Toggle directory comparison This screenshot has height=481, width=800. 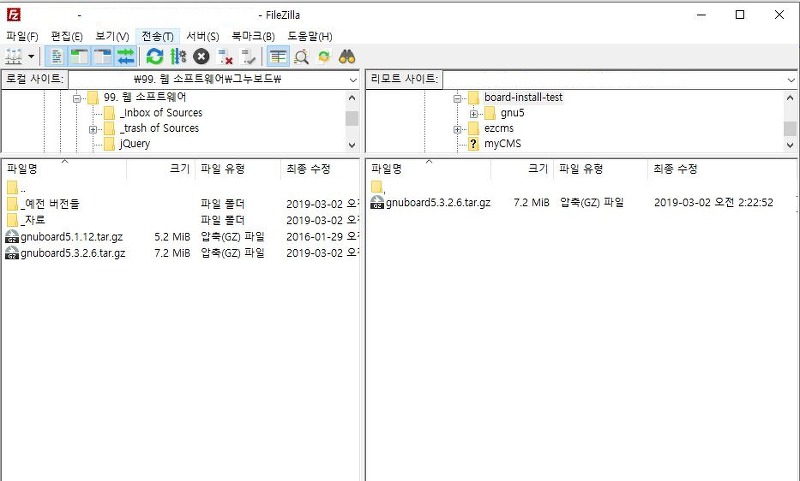[301, 57]
